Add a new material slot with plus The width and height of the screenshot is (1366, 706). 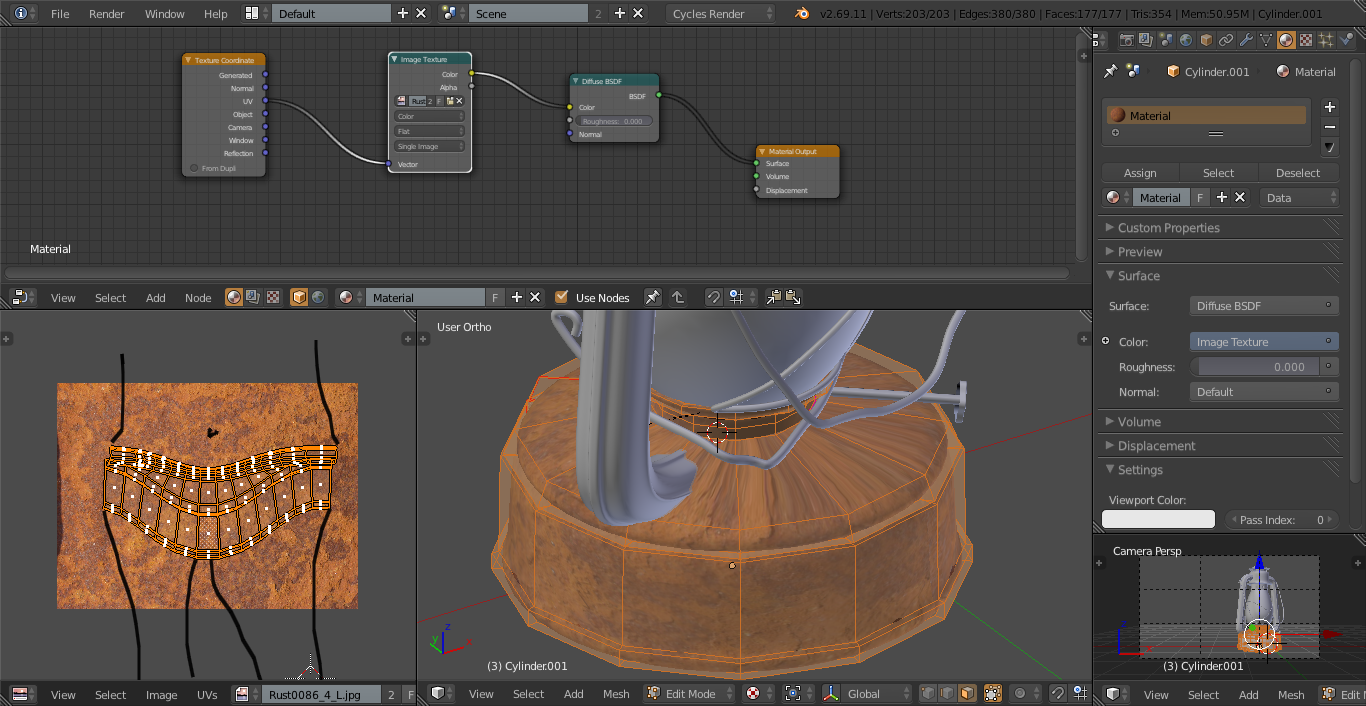pos(1329,107)
